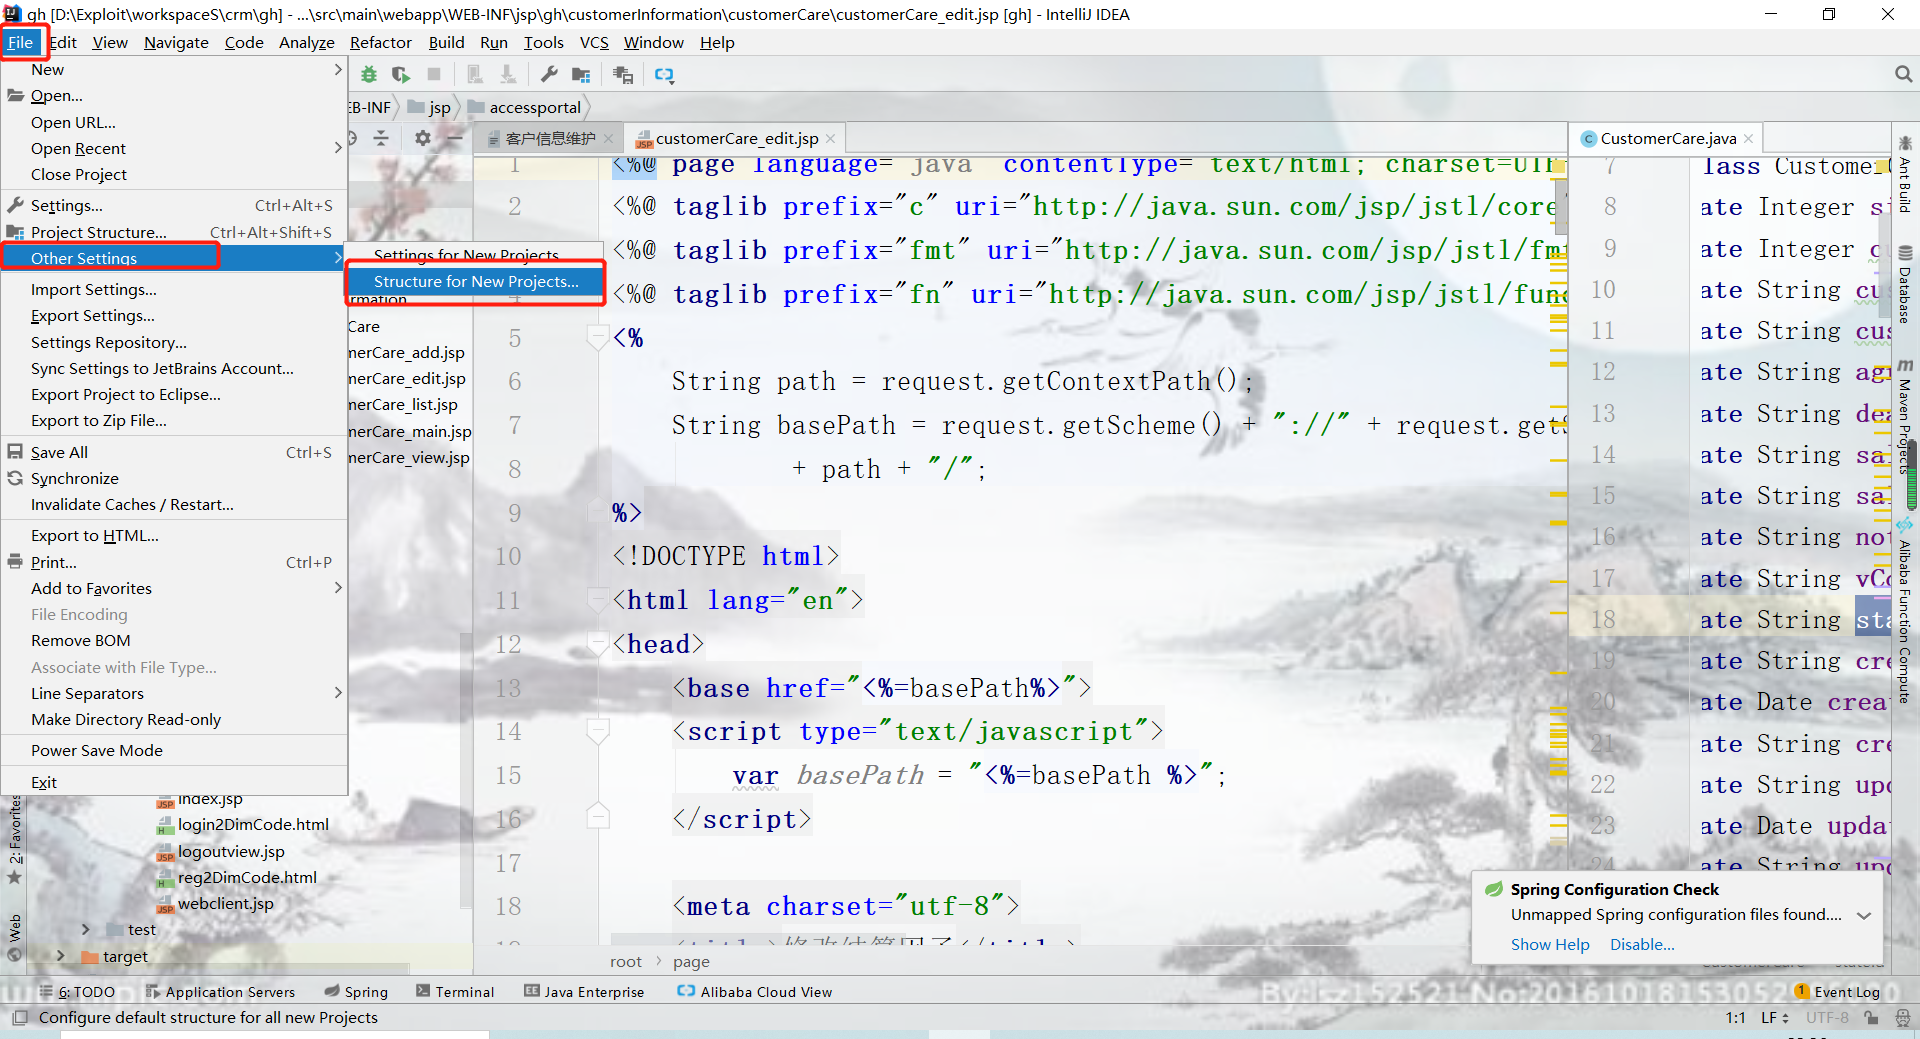Expand the test folder in project tree
Screen dimensions: 1920x1039
pos(86,930)
